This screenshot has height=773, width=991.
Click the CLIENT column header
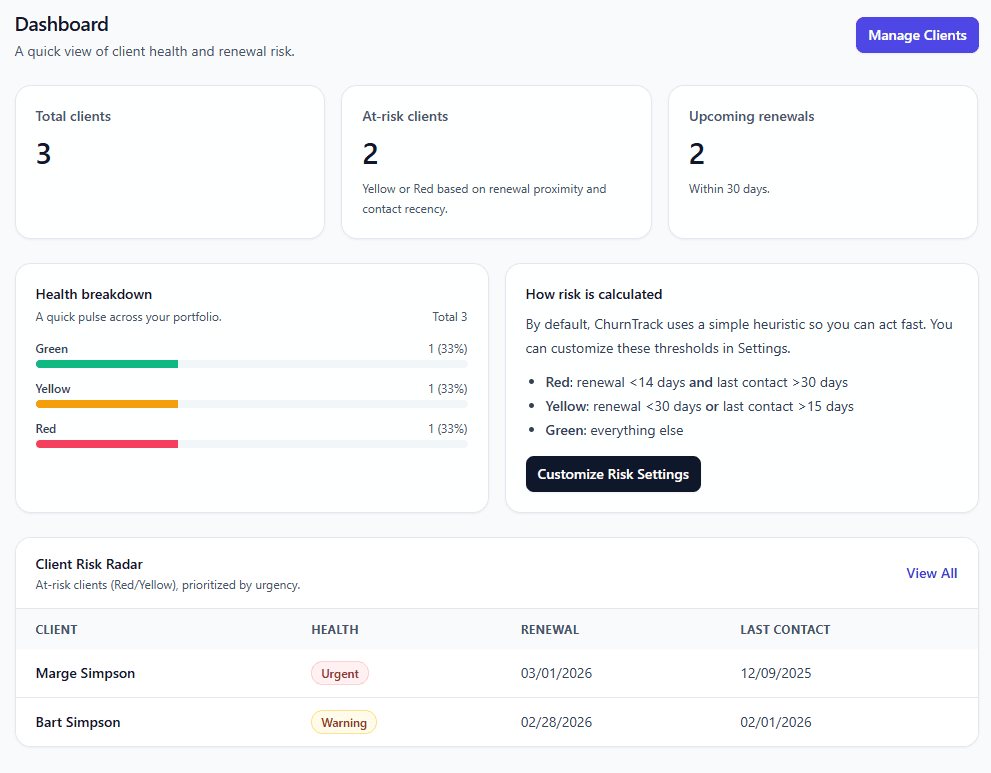pyautogui.click(x=56, y=629)
